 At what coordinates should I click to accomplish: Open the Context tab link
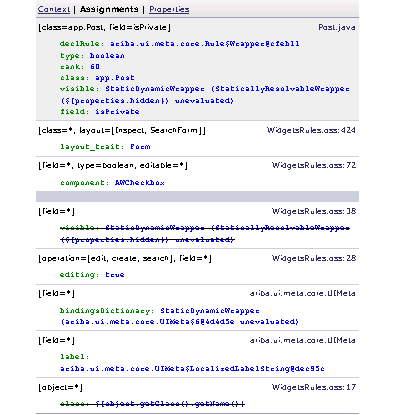click(54, 9)
